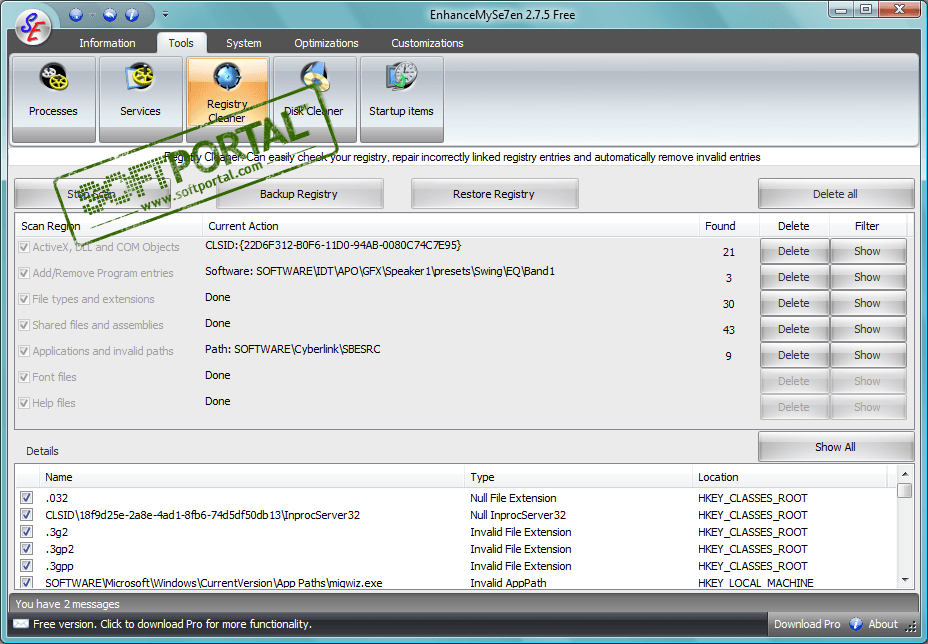Click the 'Path: SOFTWARE\Cyberlink\SBESRC' text
This screenshot has height=644, width=928.
pyautogui.click(x=292, y=349)
